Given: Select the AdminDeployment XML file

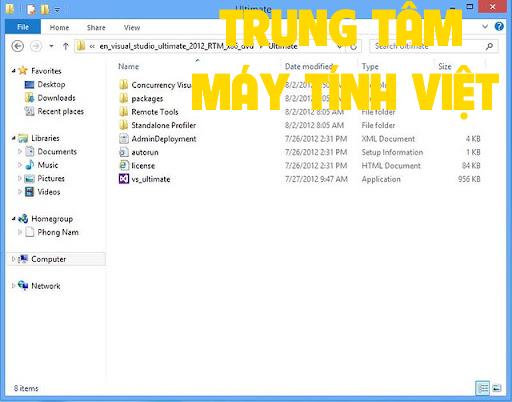Looking at the screenshot, I should tap(164, 139).
